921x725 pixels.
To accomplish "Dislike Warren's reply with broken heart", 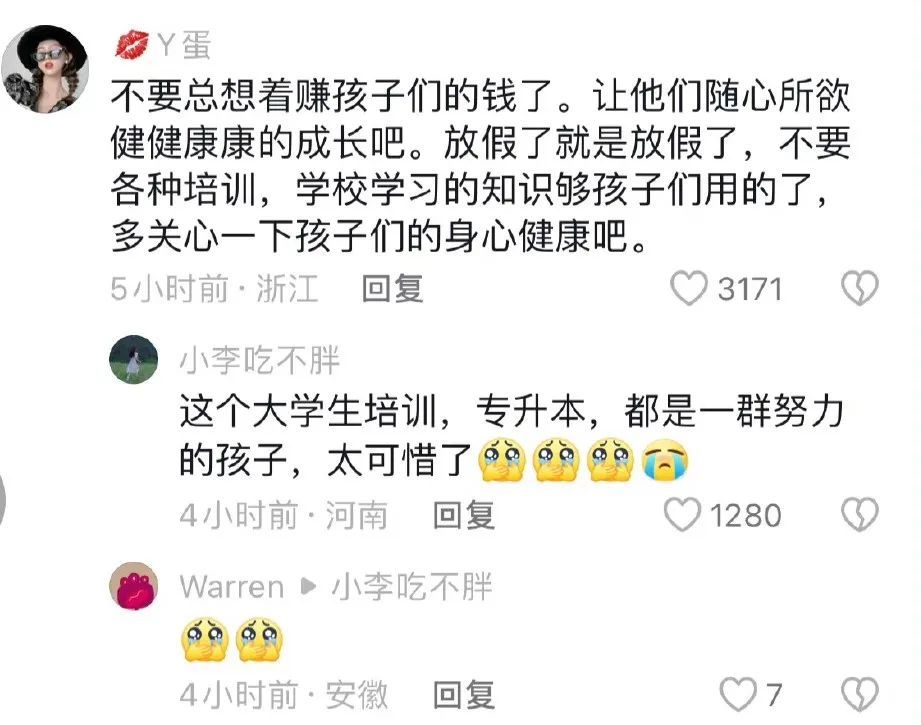I will 859,694.
